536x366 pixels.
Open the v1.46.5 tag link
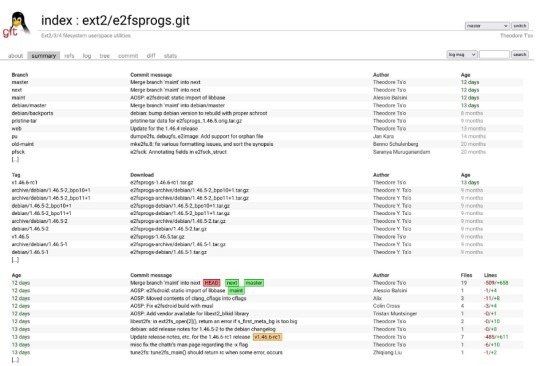[x=20, y=236]
